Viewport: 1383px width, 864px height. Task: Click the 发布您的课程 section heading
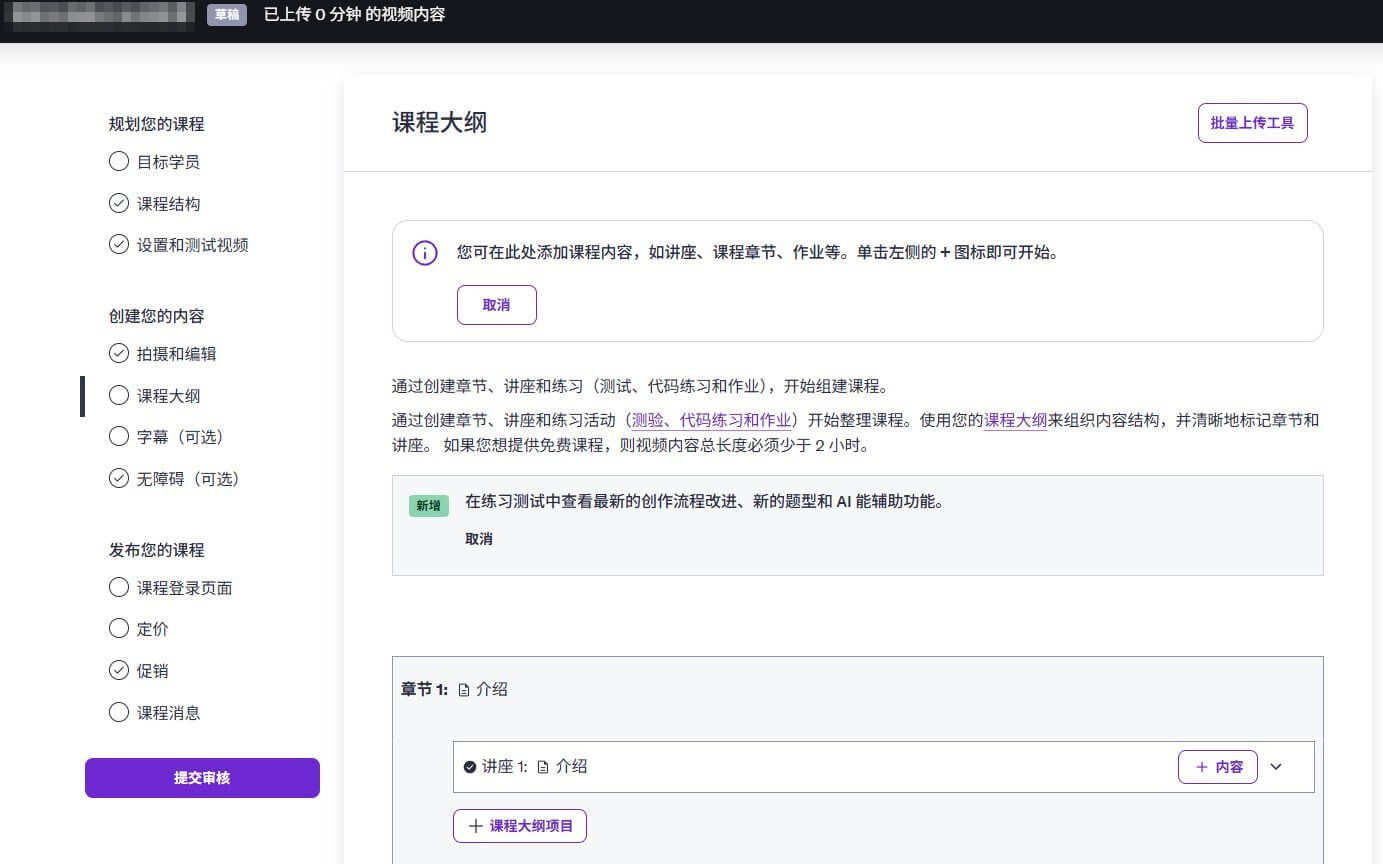click(156, 550)
